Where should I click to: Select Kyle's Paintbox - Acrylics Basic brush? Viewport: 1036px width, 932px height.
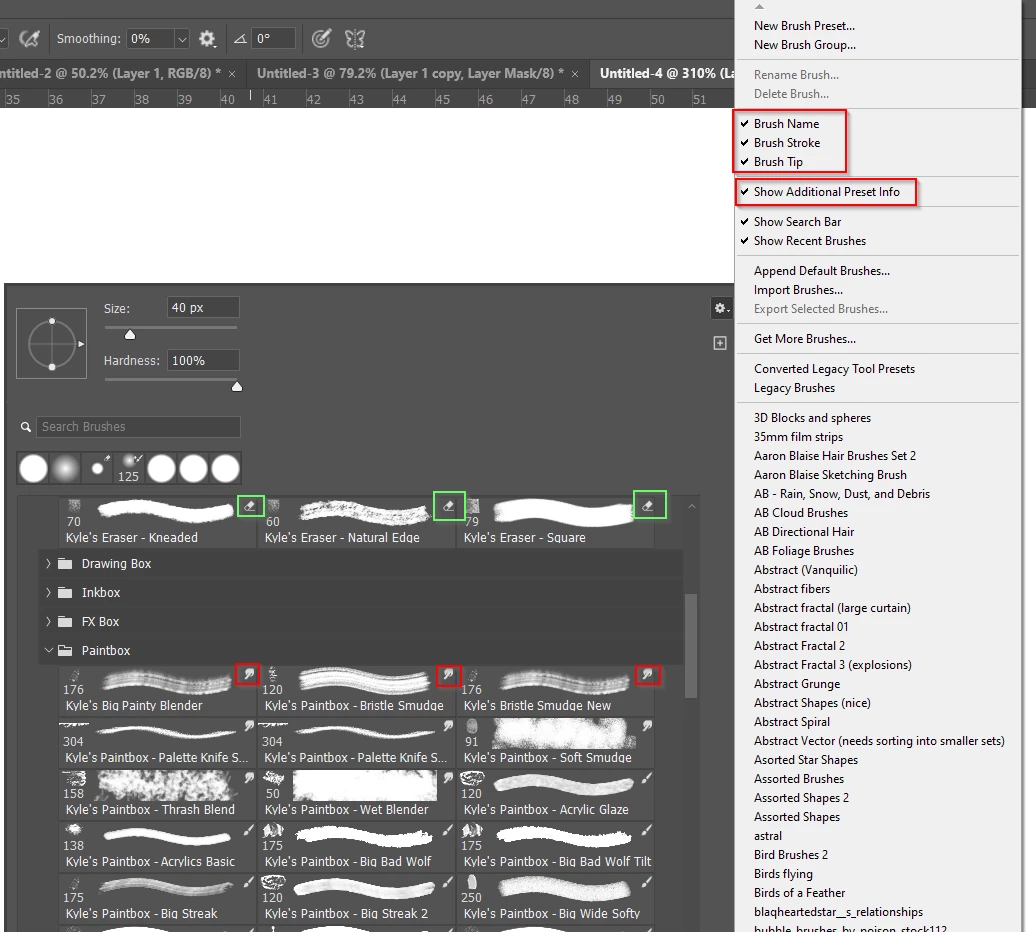pos(157,847)
